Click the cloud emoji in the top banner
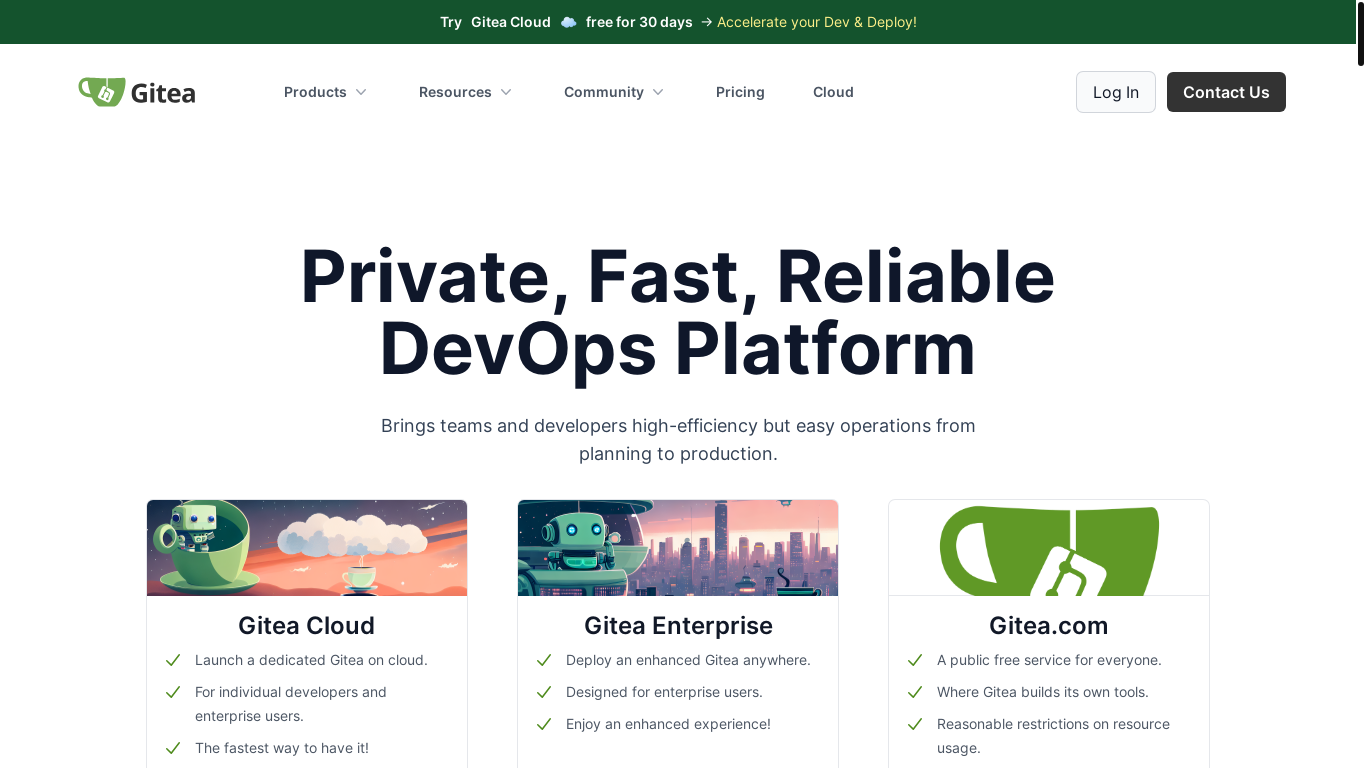This screenshot has height=768, width=1366. [568, 22]
